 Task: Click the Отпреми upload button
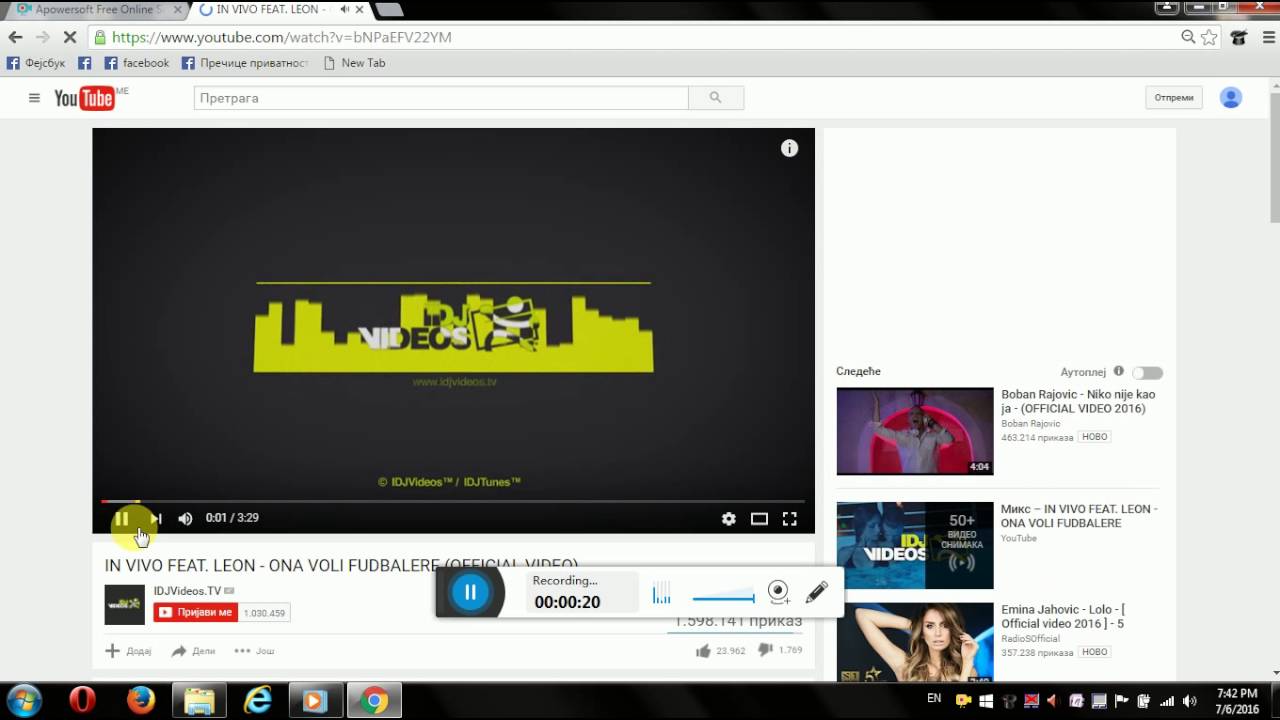click(1174, 98)
